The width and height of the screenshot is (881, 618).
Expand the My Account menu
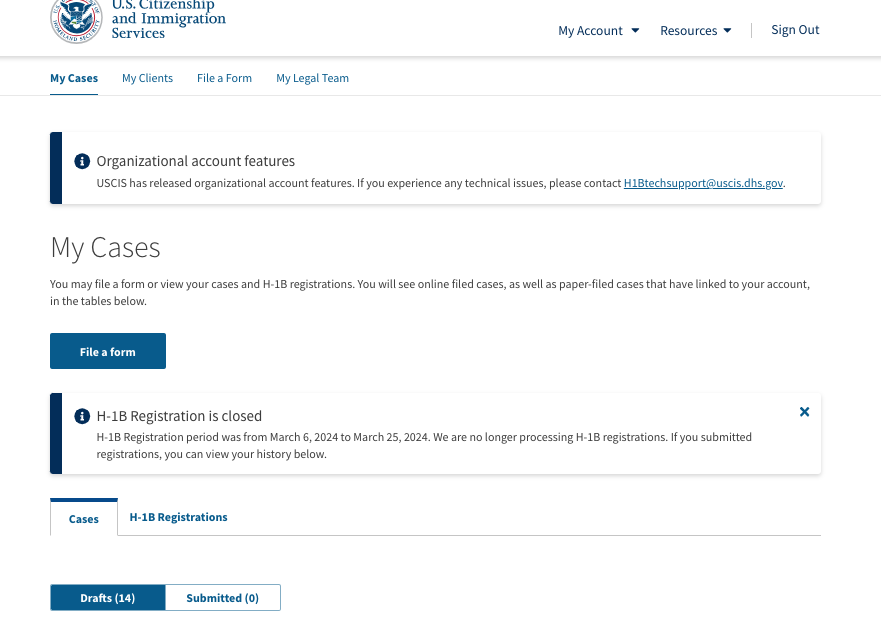click(598, 30)
